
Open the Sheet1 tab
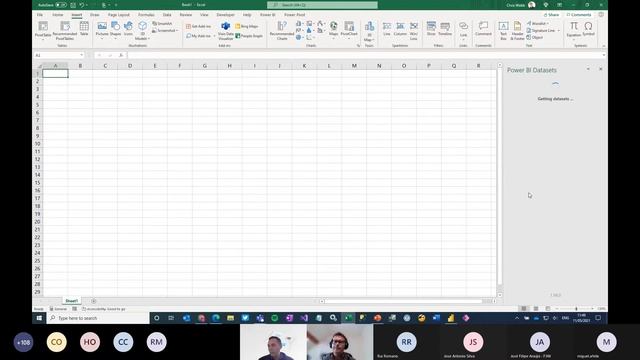pyautogui.click(x=71, y=301)
